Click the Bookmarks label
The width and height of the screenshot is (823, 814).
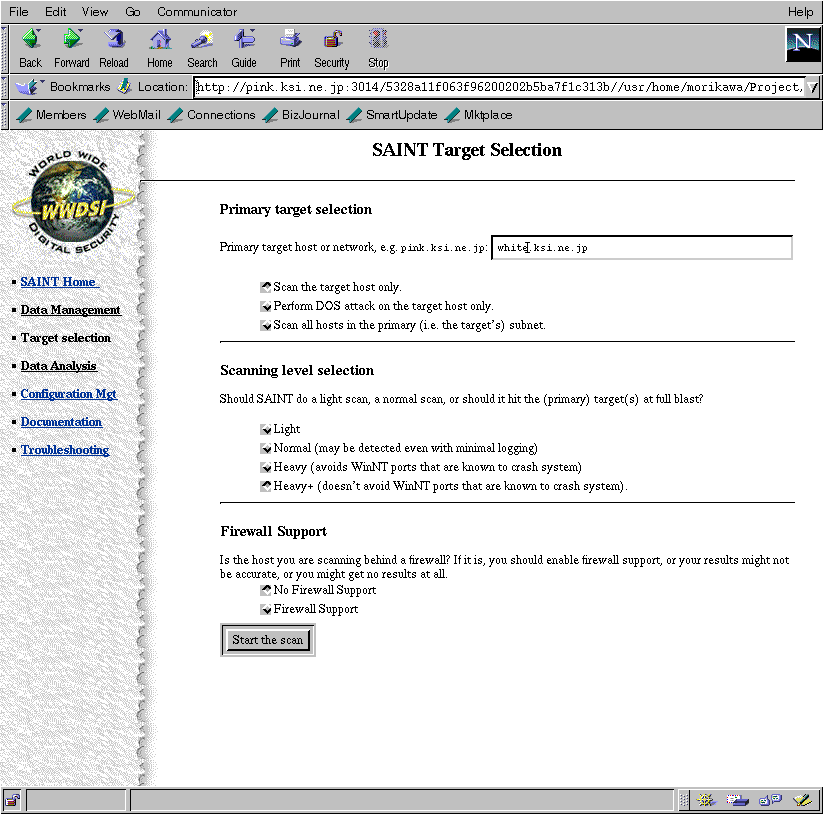tap(80, 87)
